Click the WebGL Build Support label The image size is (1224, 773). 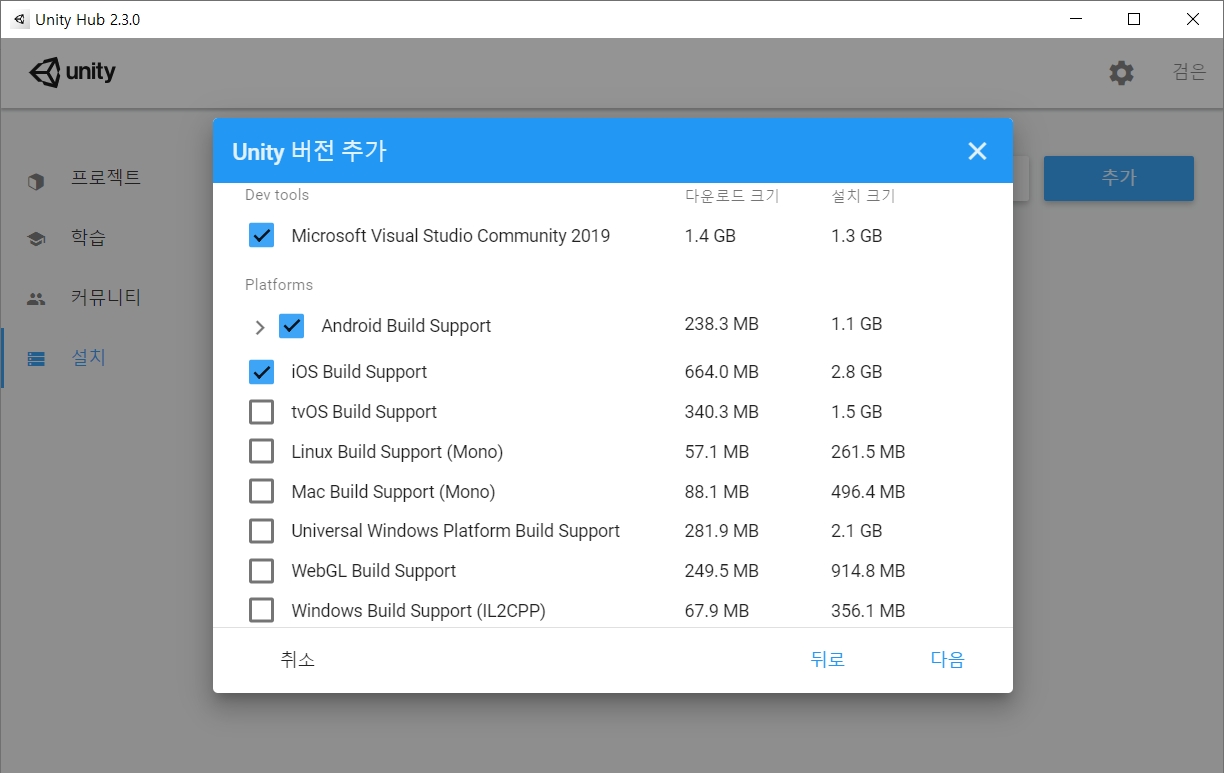(x=374, y=571)
